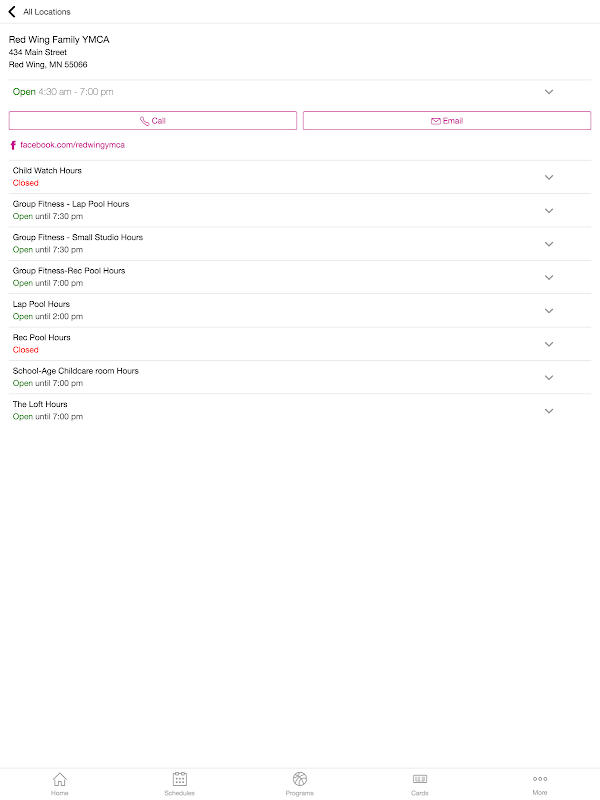This screenshot has height=800, width=600.
Task: Expand main open hours 4:30 am - 7:00 pm
Action: click(300, 92)
